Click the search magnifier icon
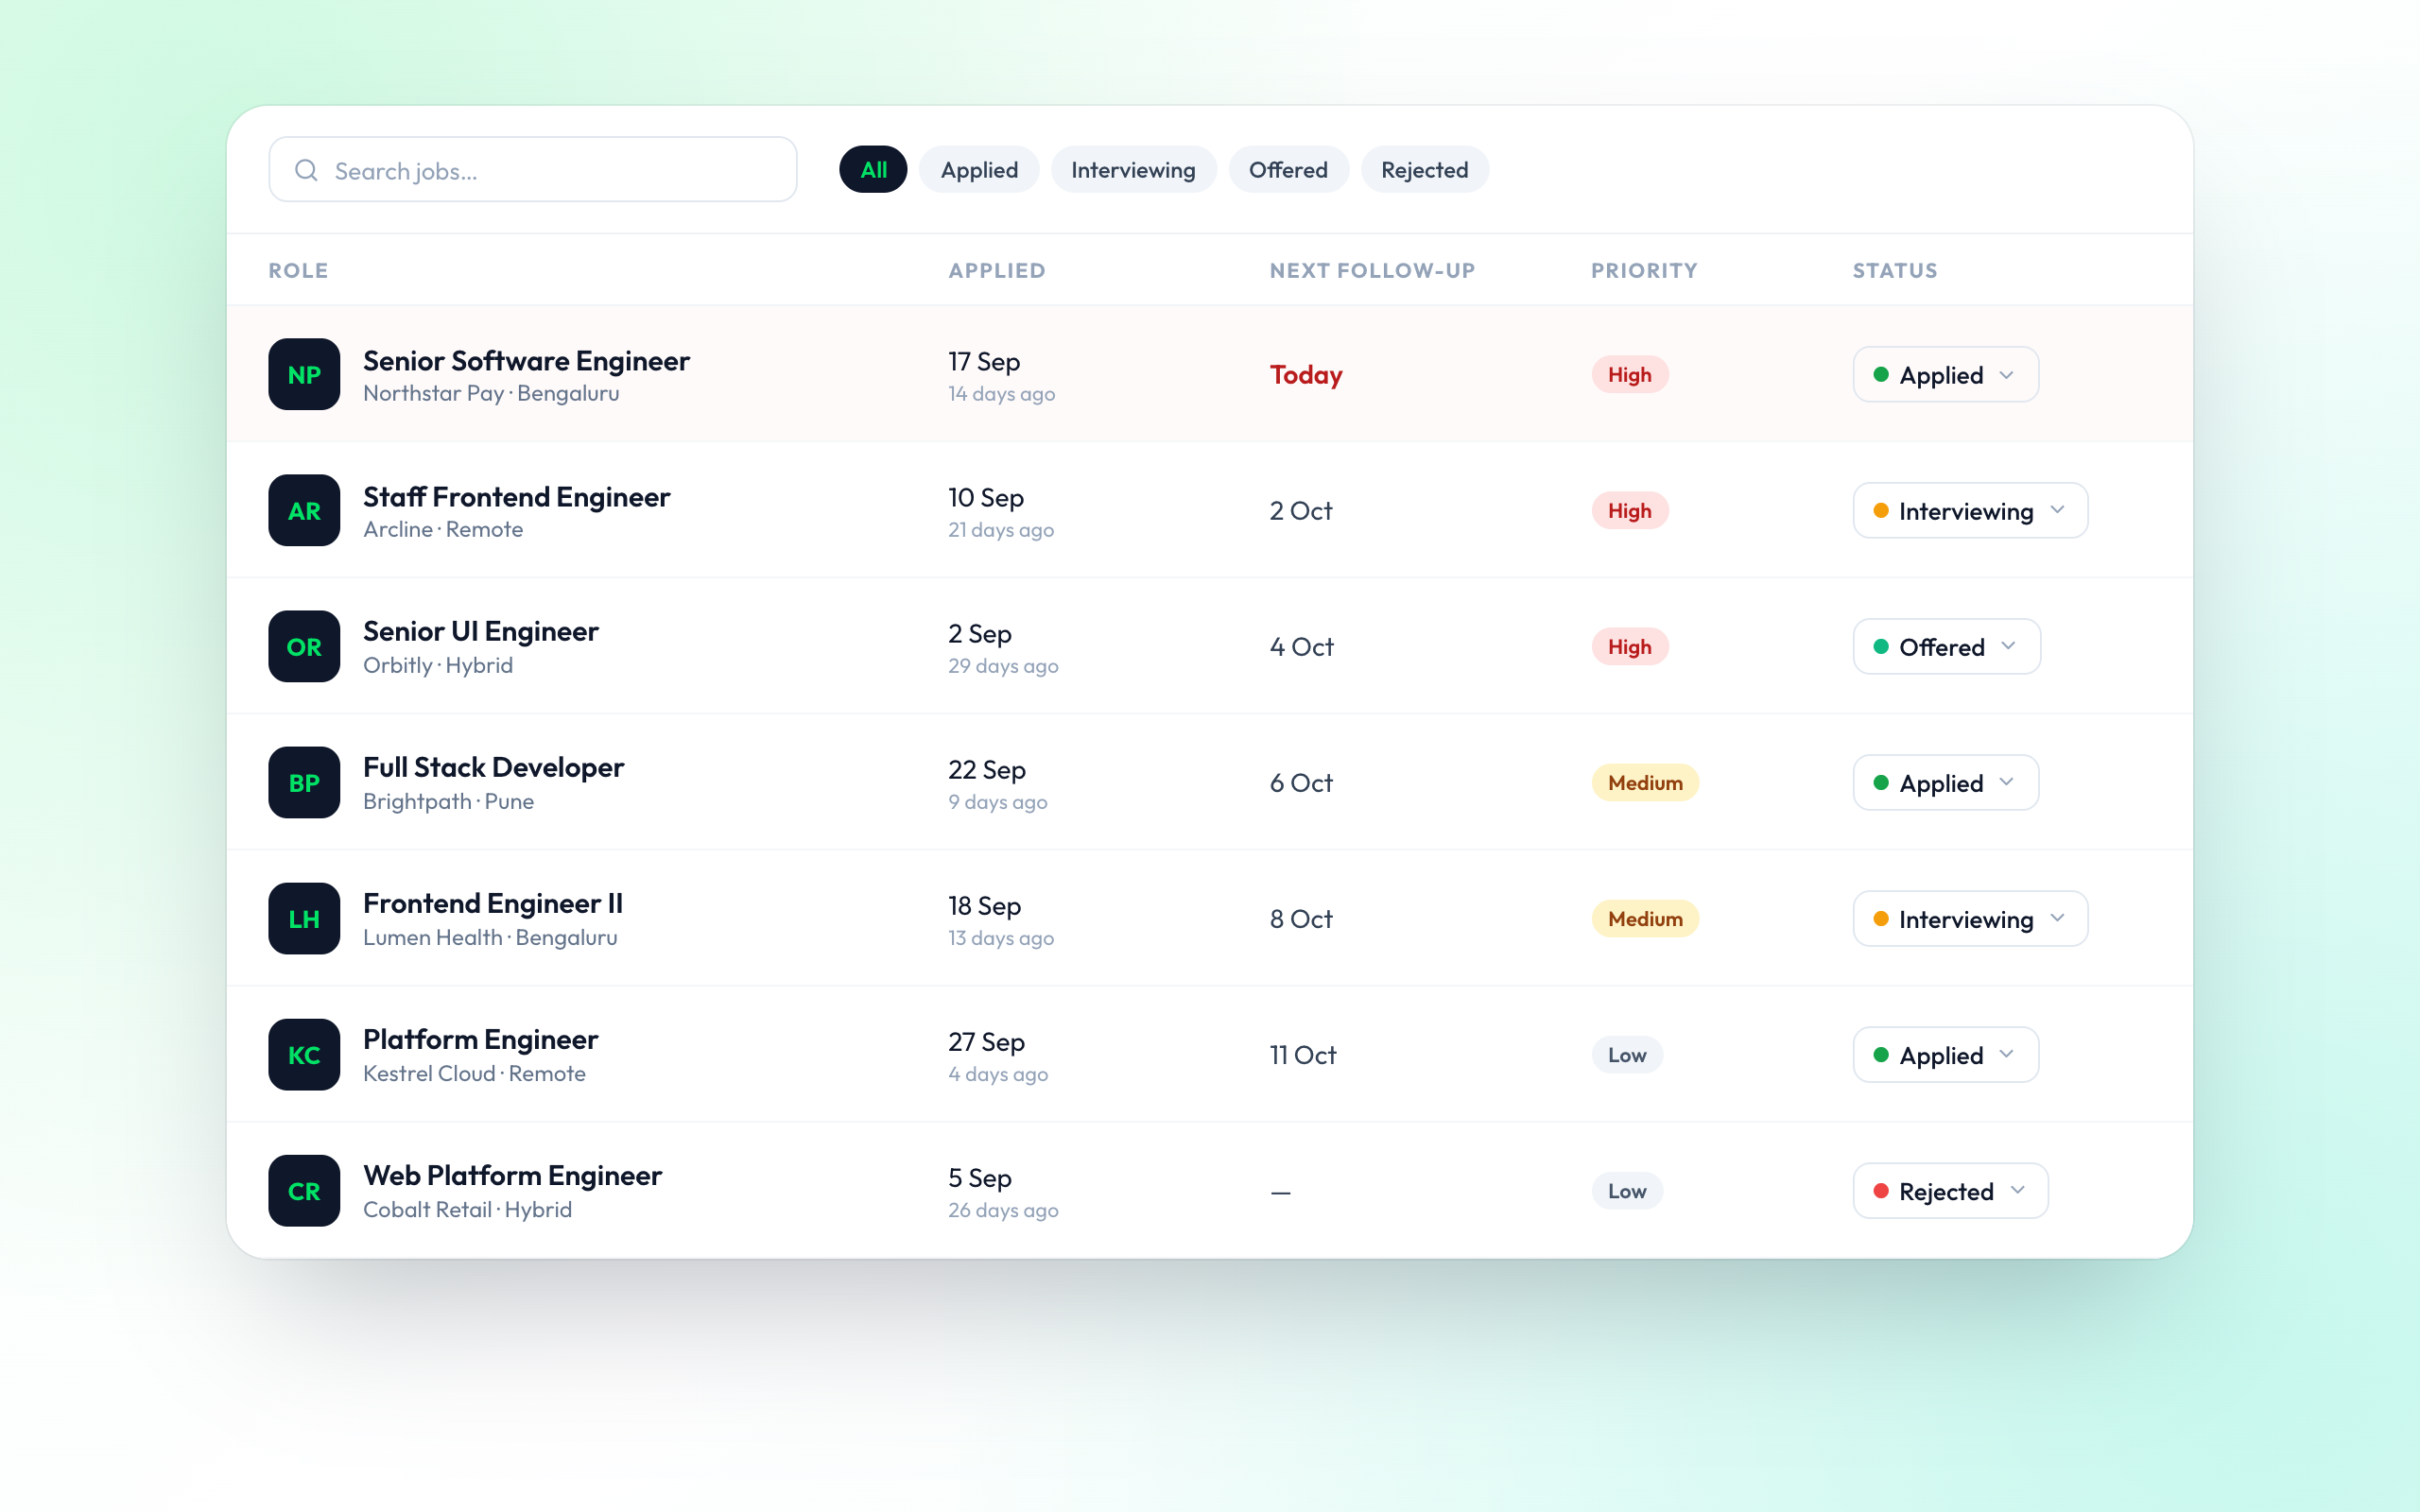2420x1512 pixels. pyautogui.click(x=306, y=170)
